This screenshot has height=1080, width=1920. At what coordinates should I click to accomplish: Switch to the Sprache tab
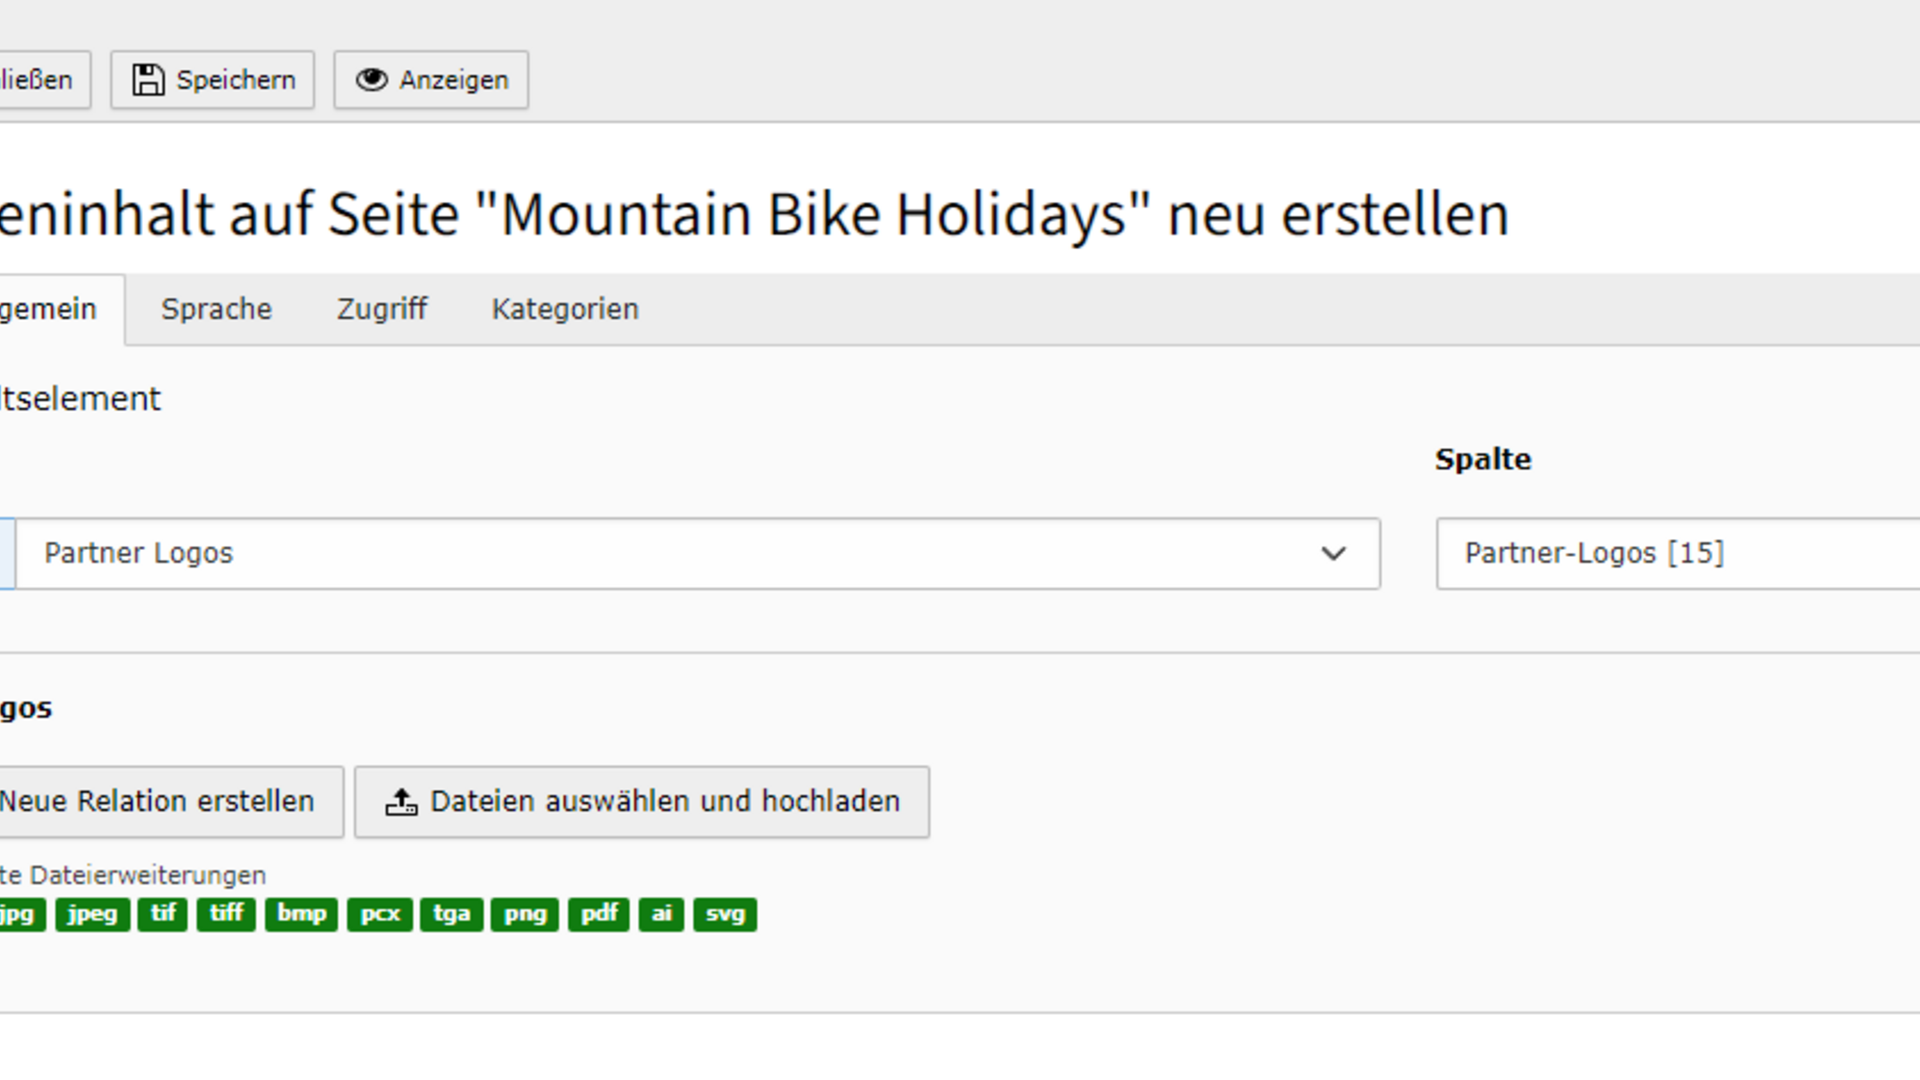216,310
